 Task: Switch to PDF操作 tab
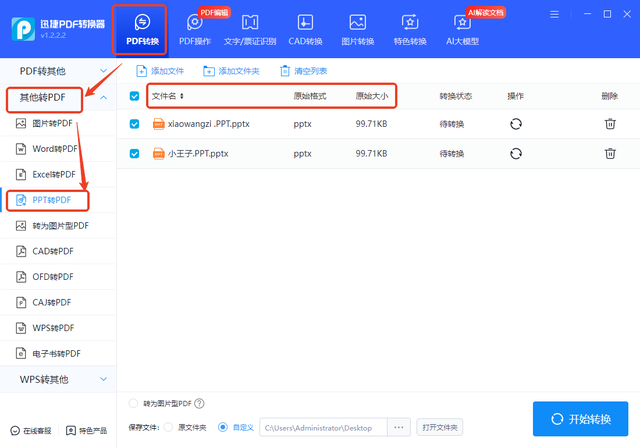coord(195,29)
